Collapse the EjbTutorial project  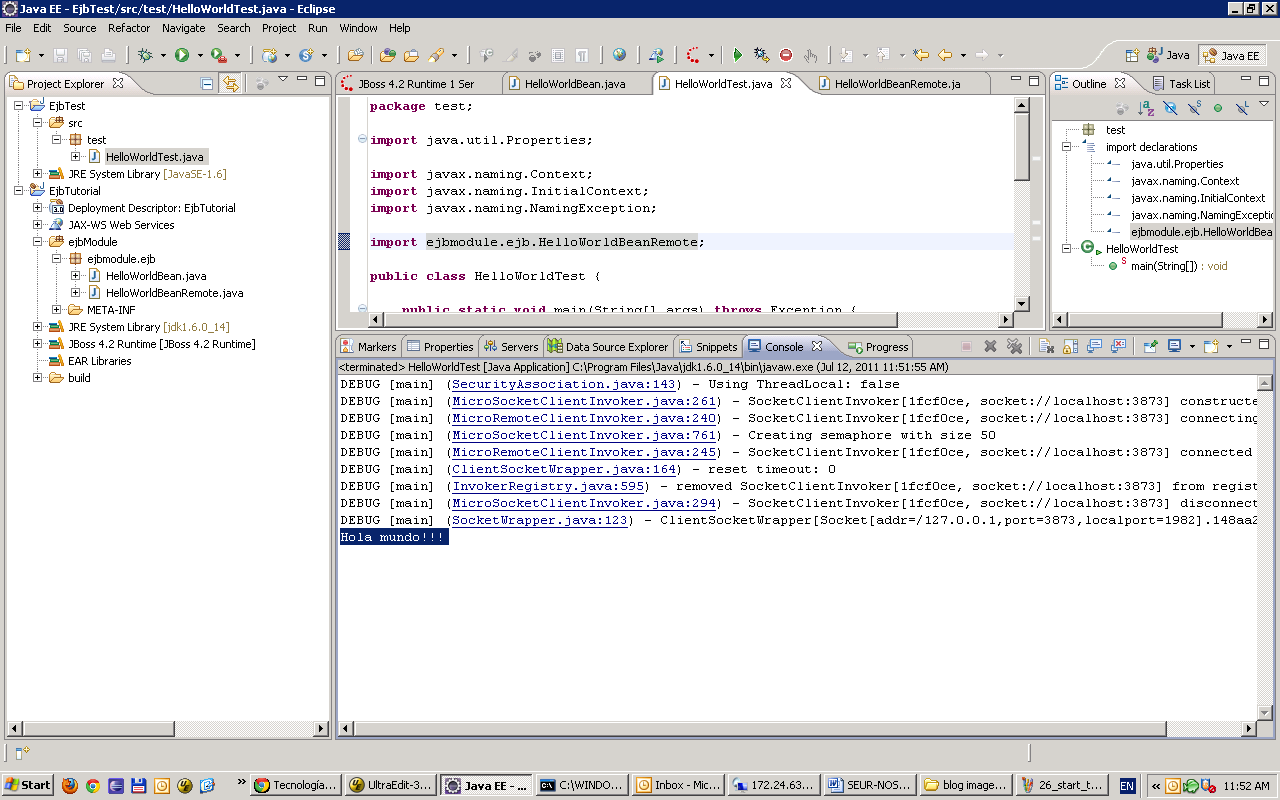point(17,190)
